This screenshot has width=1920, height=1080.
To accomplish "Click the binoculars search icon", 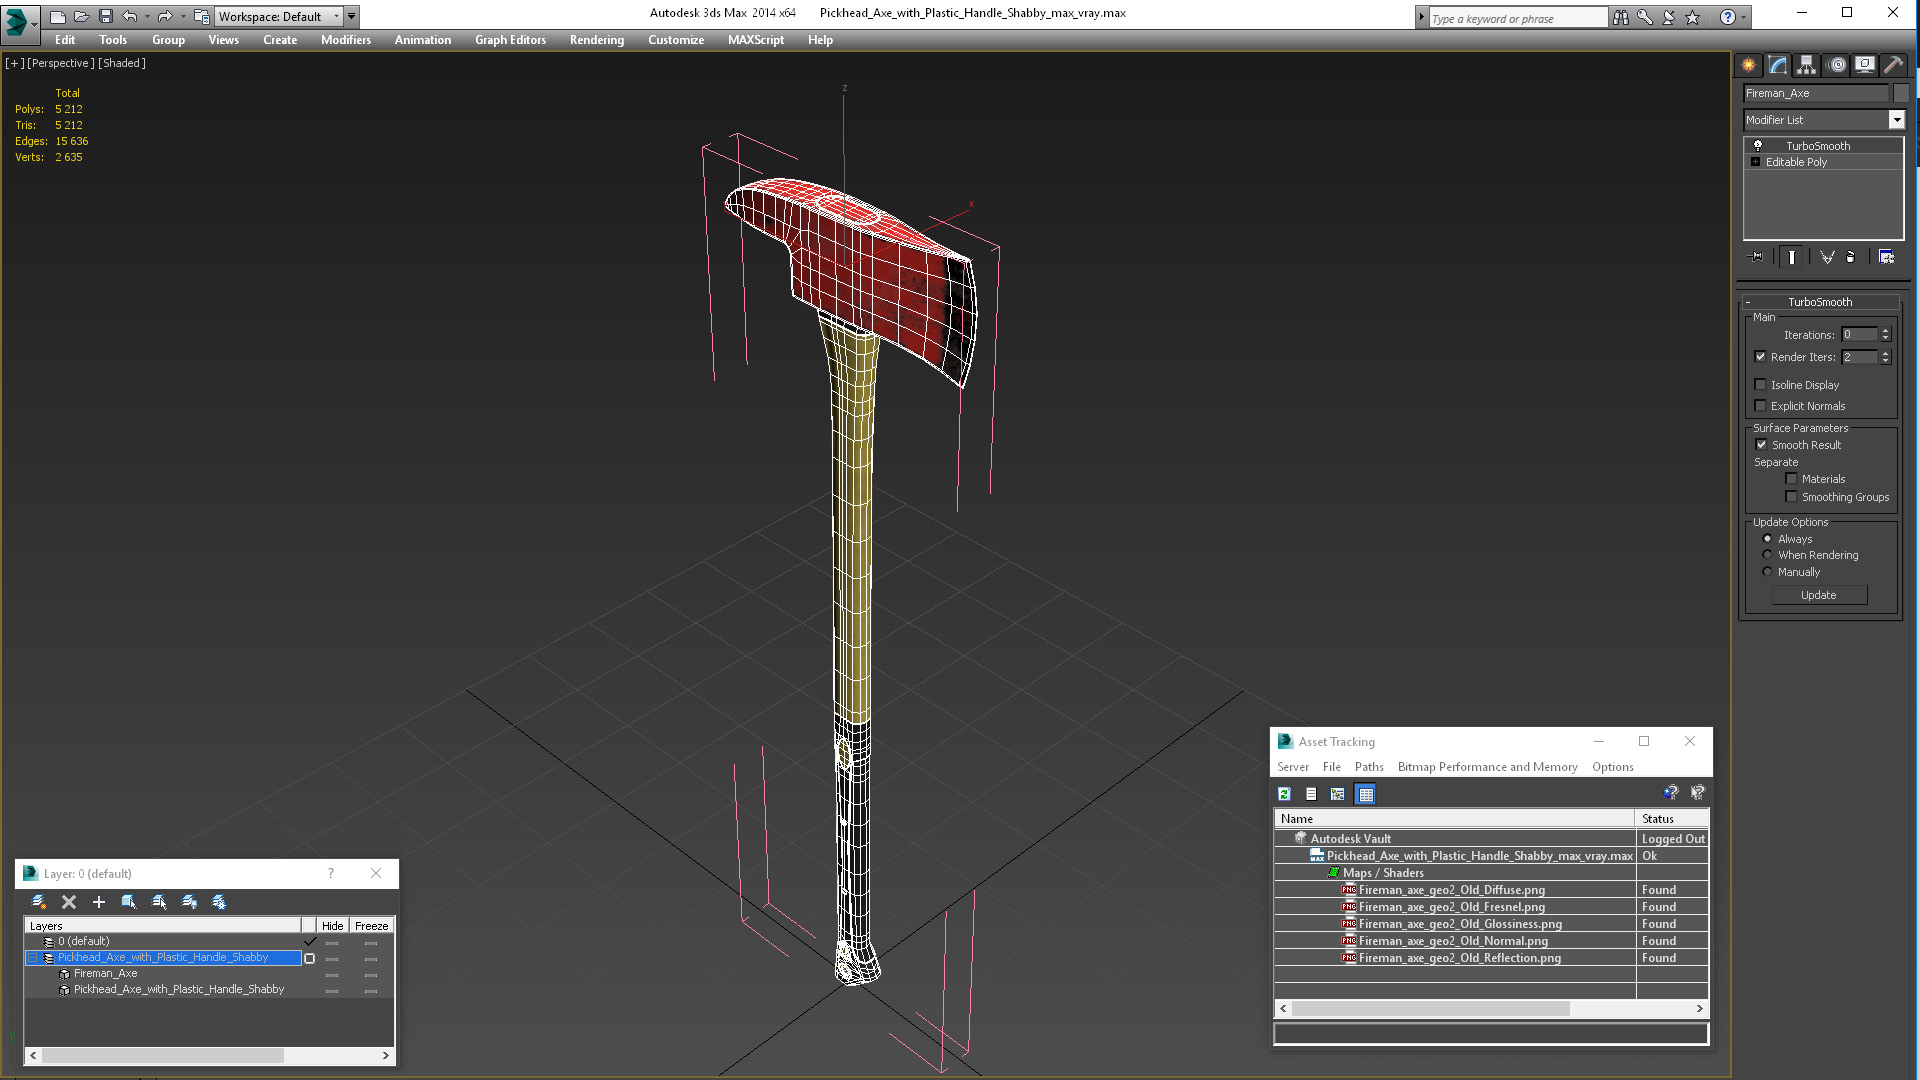I will pos(1621,17).
